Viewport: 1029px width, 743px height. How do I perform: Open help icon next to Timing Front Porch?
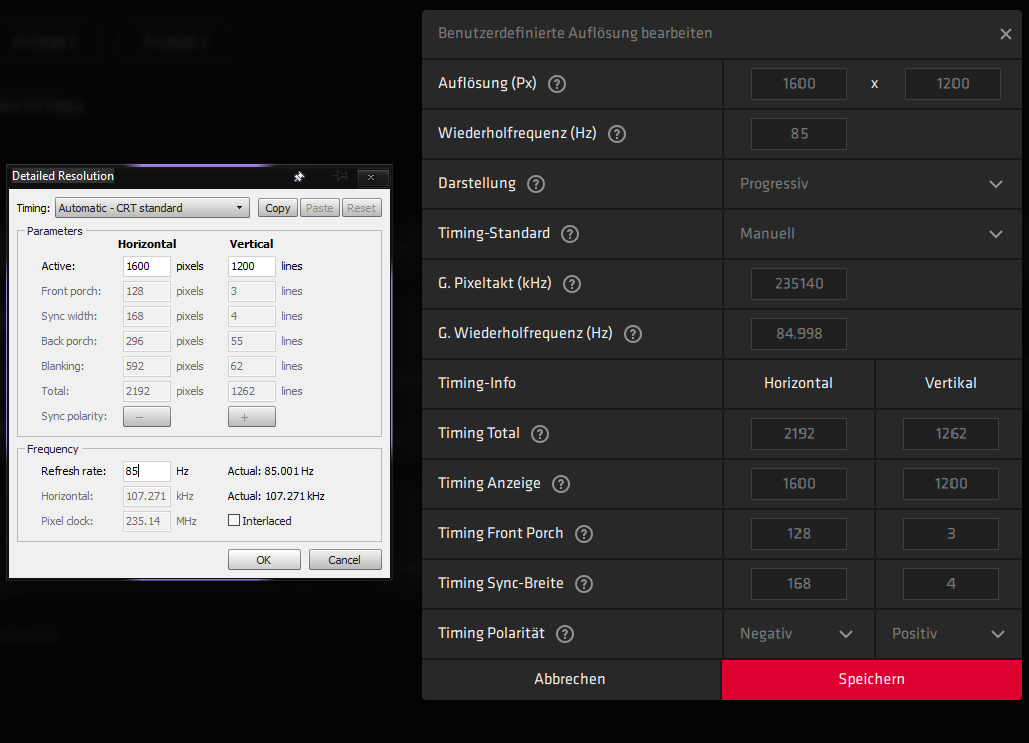[x=584, y=534]
